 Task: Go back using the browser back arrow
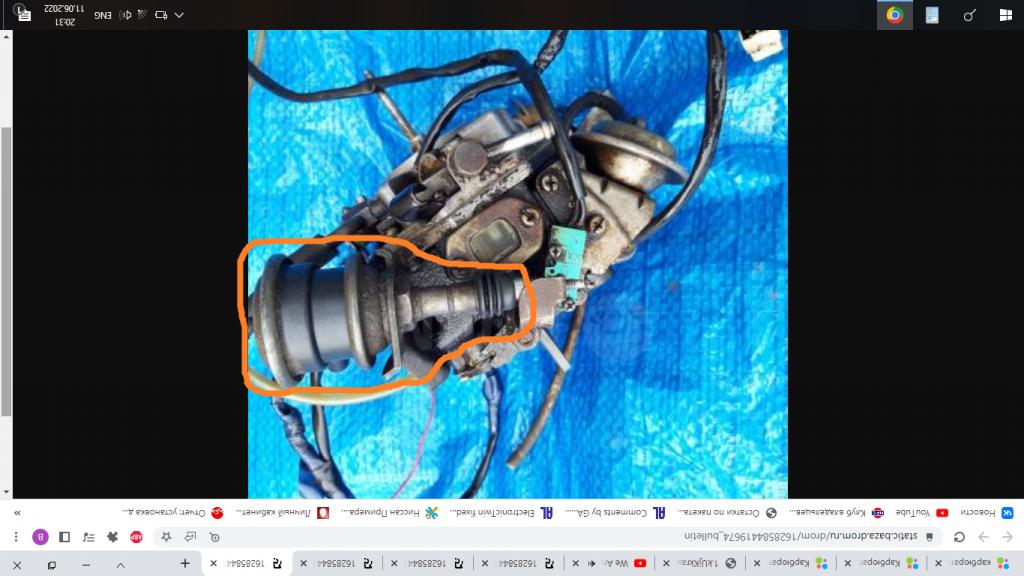click(x=1008, y=537)
